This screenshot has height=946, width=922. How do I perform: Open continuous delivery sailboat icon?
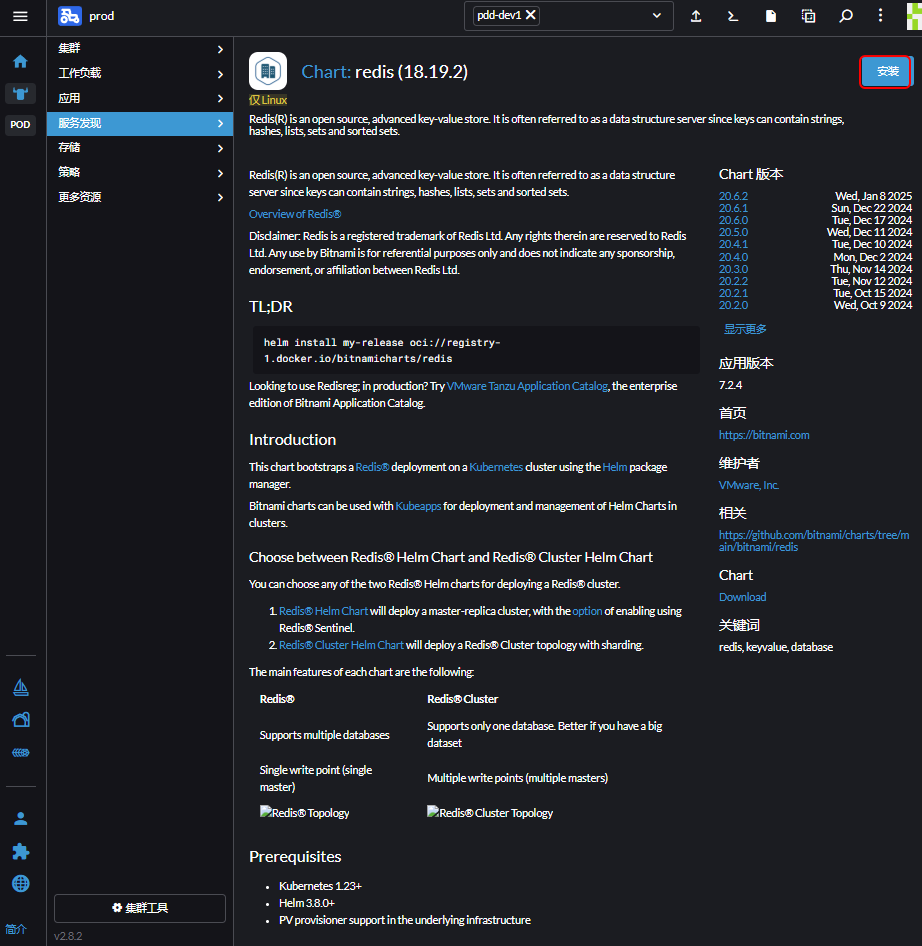click(21, 687)
